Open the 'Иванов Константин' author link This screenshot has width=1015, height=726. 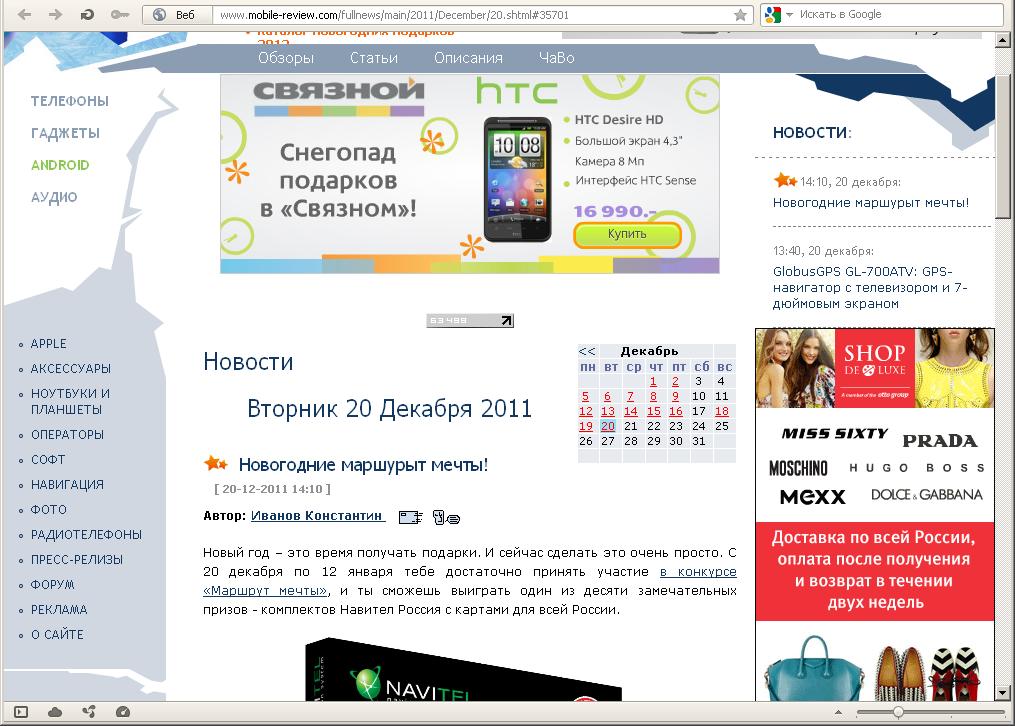[x=317, y=516]
